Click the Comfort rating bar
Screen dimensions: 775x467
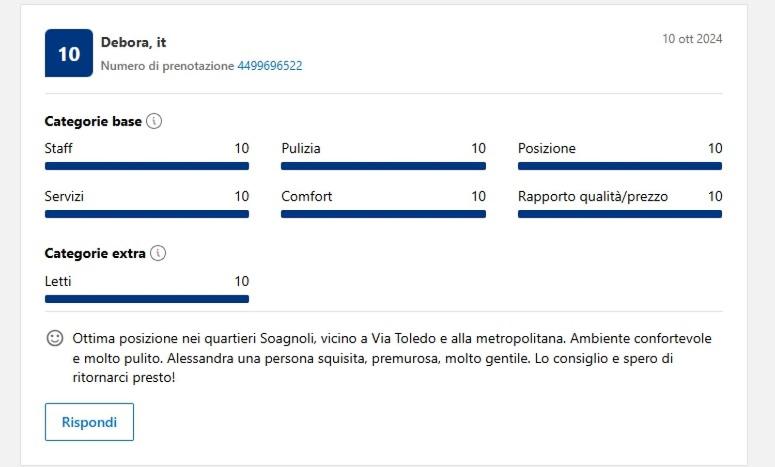(383, 214)
